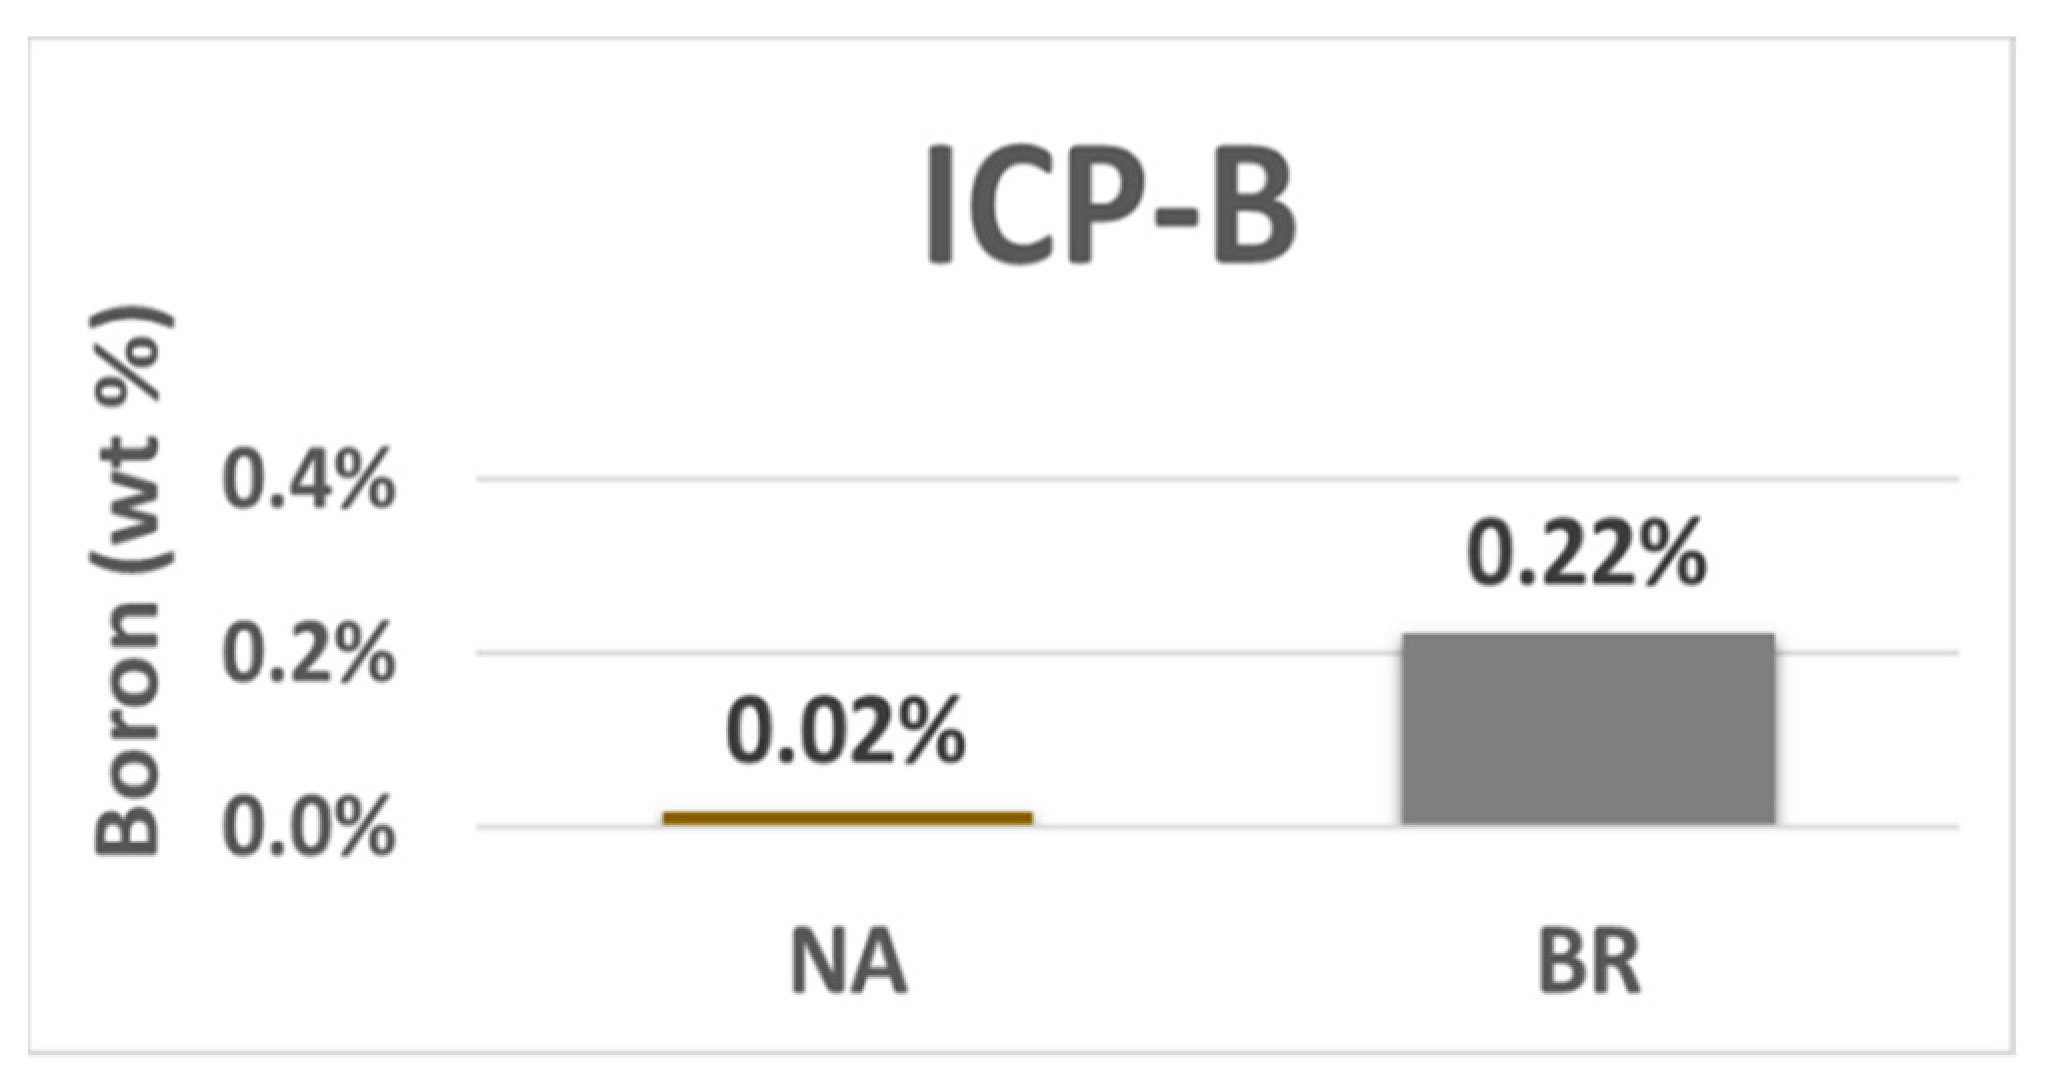
Task: Select the NA category label
Action: [848, 963]
